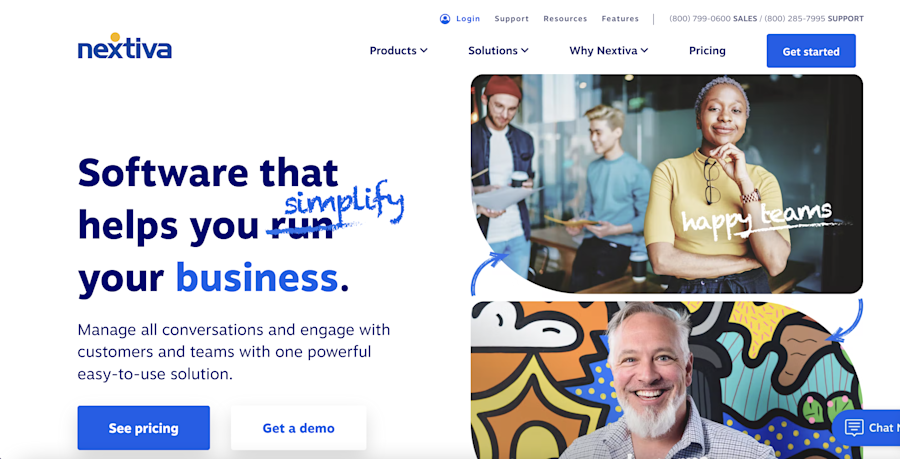Screen dimensions: 900x459
Task: Call the sales phone number (800) 799-0600
Action: (x=713, y=19)
